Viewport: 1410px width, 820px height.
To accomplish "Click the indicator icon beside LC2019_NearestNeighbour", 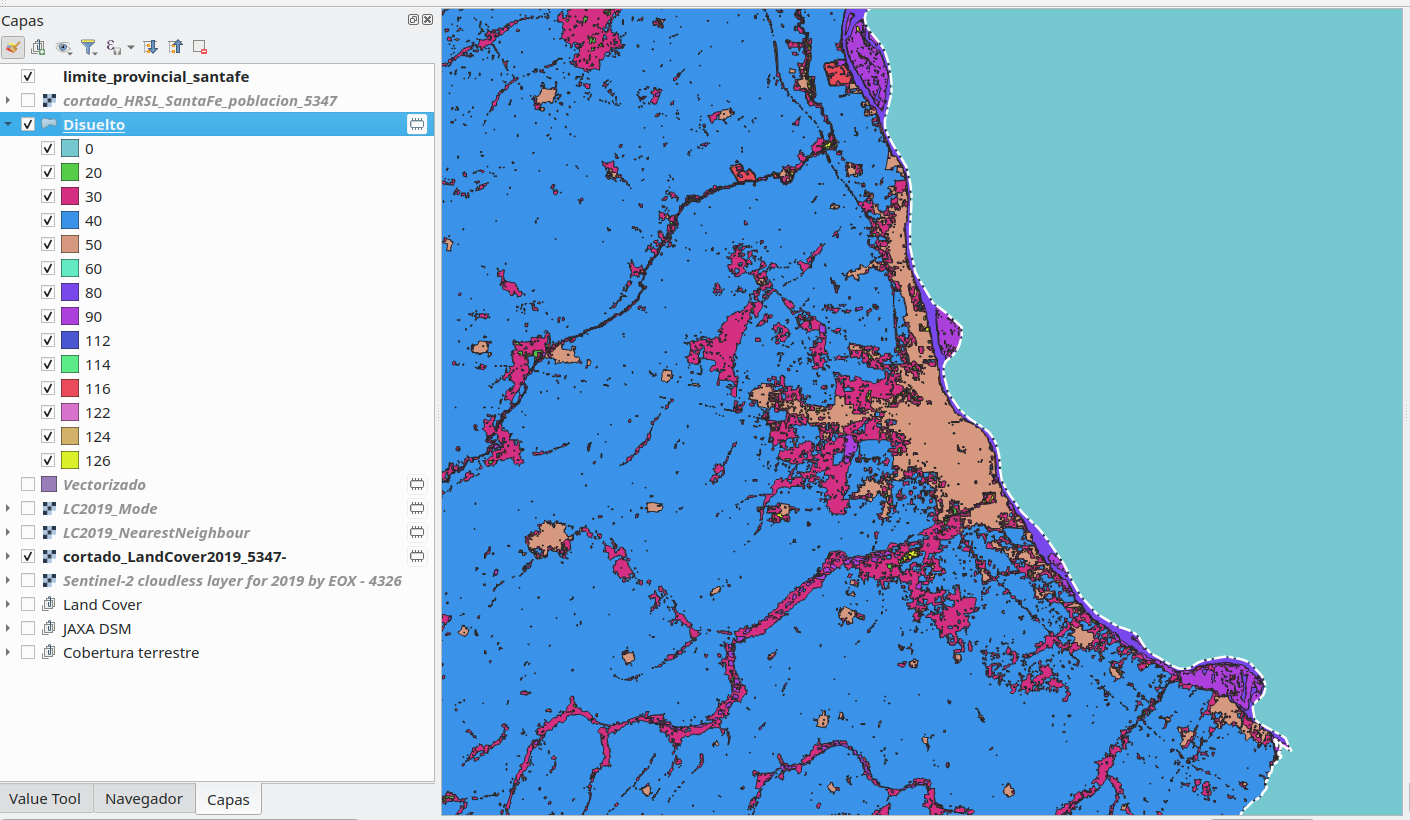I will point(417,532).
